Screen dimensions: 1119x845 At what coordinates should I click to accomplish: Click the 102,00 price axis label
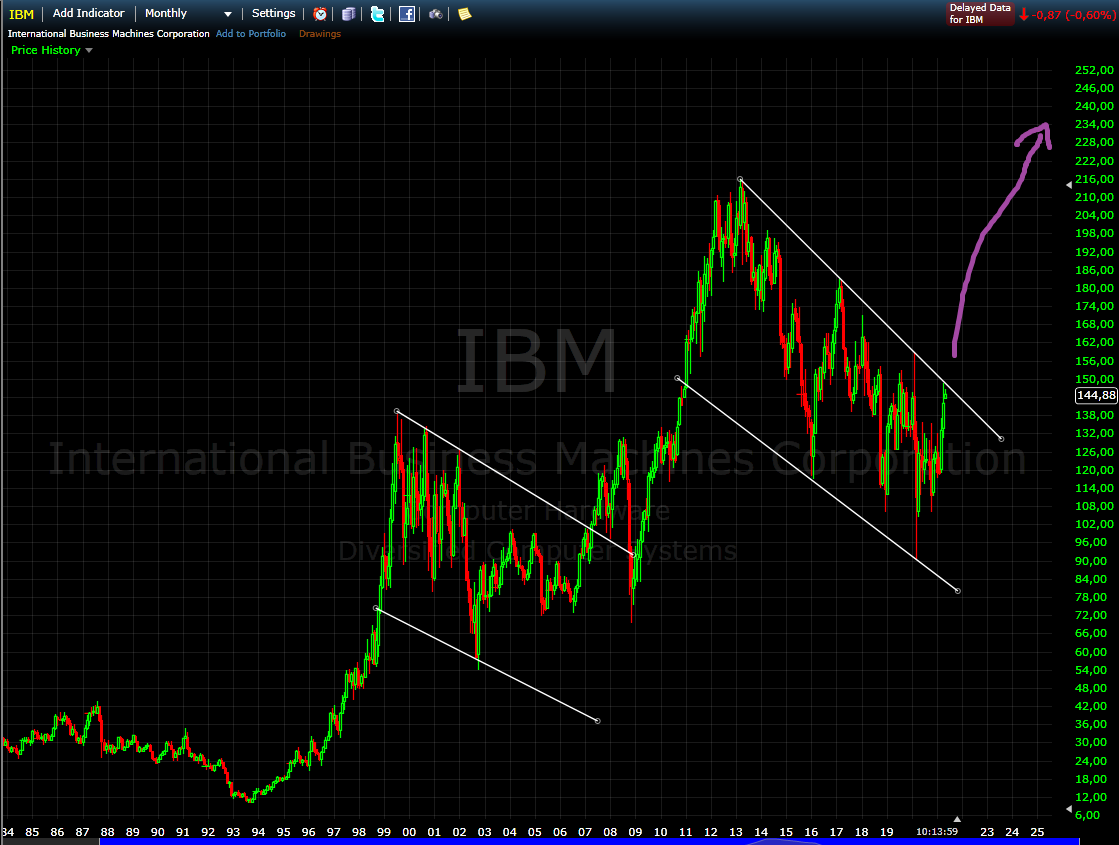point(1094,524)
